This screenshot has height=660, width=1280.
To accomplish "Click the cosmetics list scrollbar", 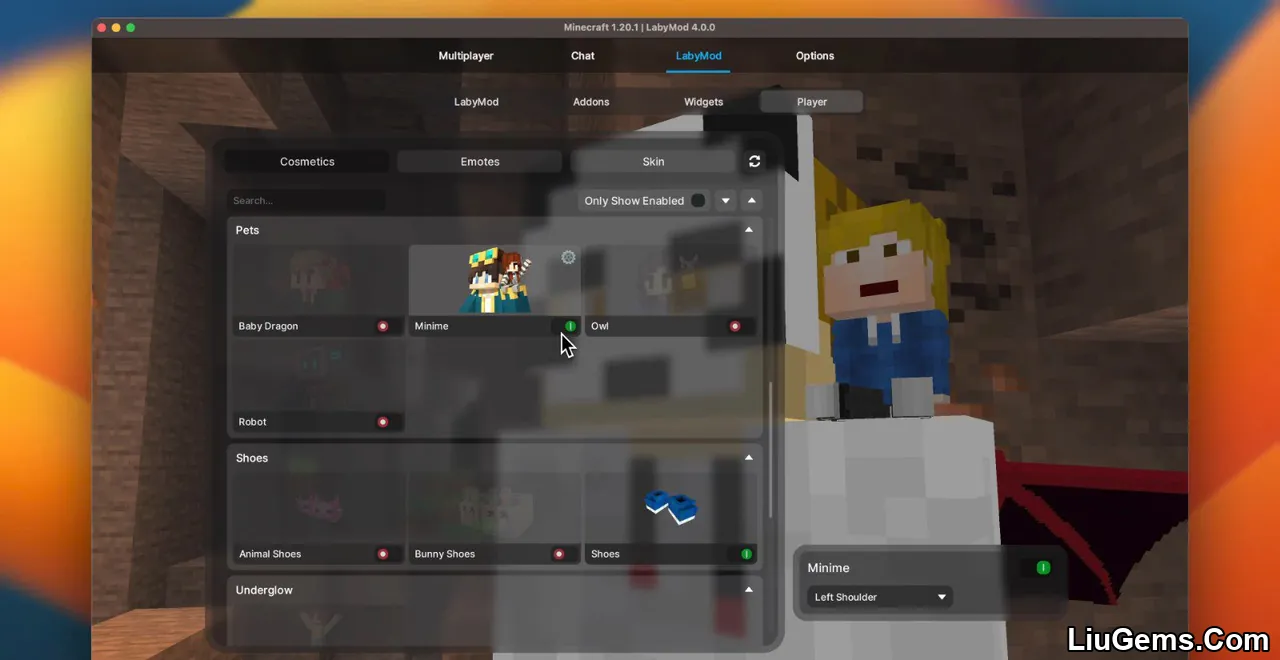I will point(770,450).
